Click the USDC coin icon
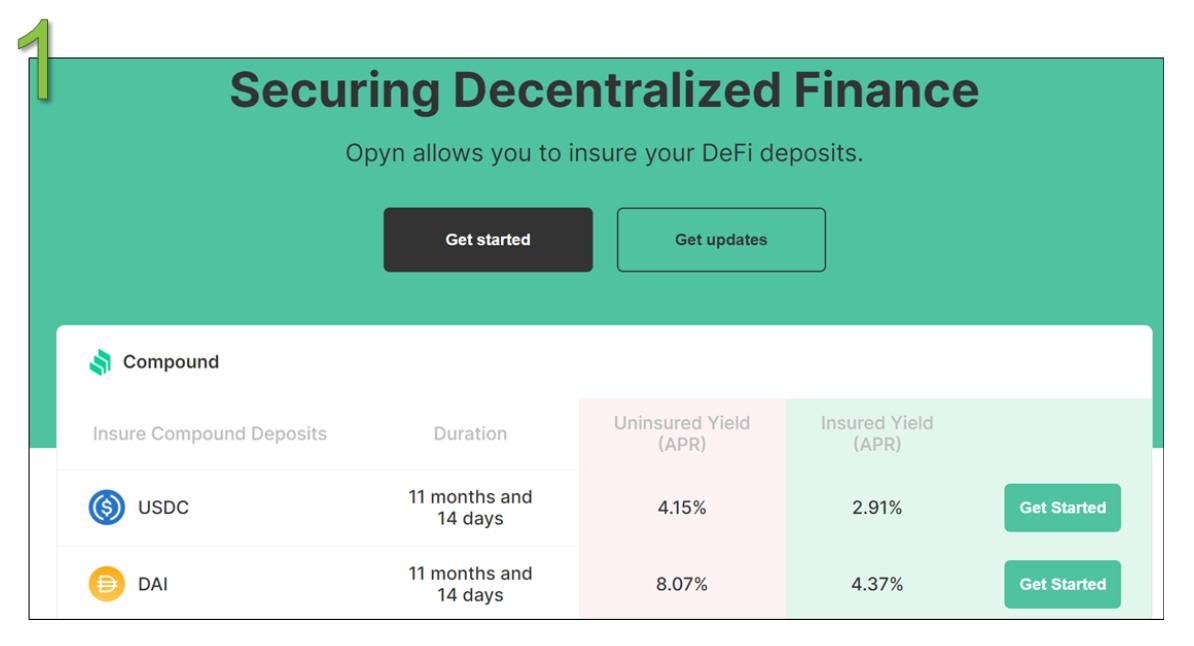The height and width of the screenshot is (646, 1194). click(x=107, y=508)
